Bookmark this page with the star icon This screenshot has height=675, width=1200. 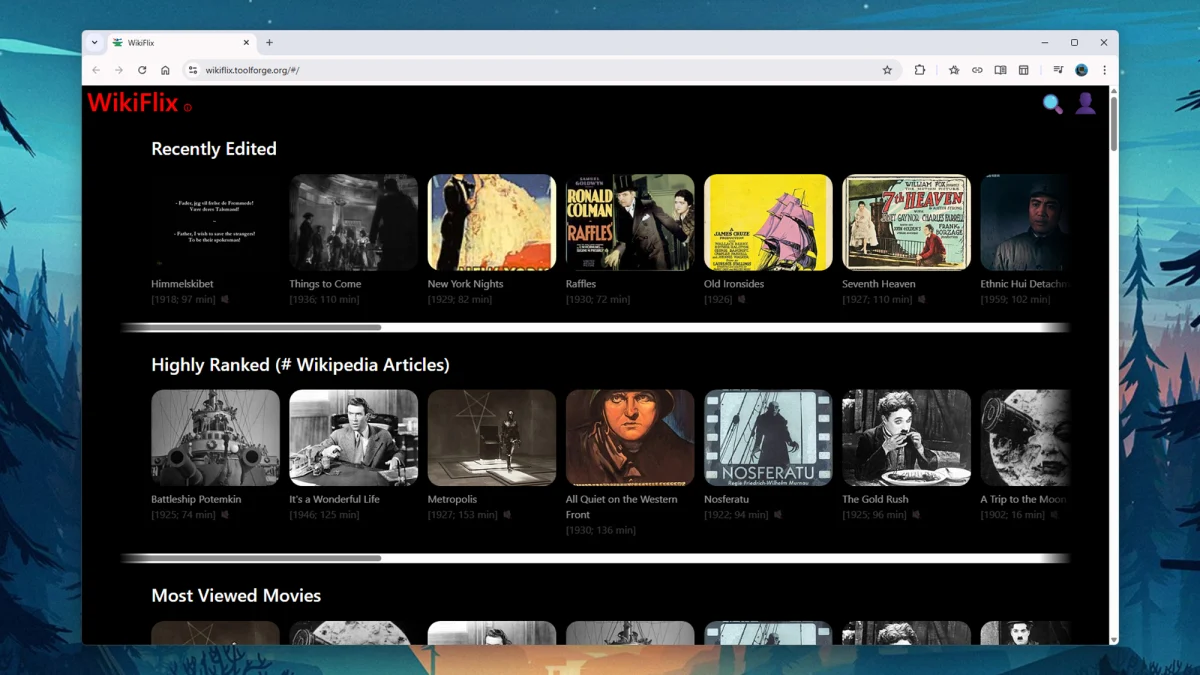(x=887, y=70)
